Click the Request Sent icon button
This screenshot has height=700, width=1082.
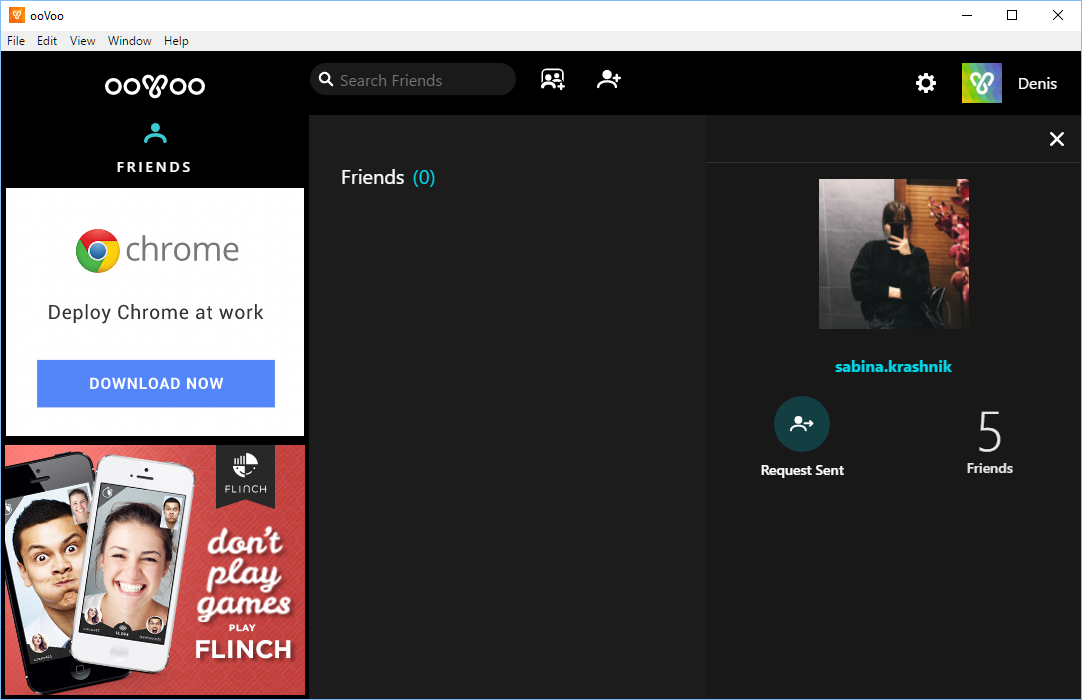tap(802, 424)
